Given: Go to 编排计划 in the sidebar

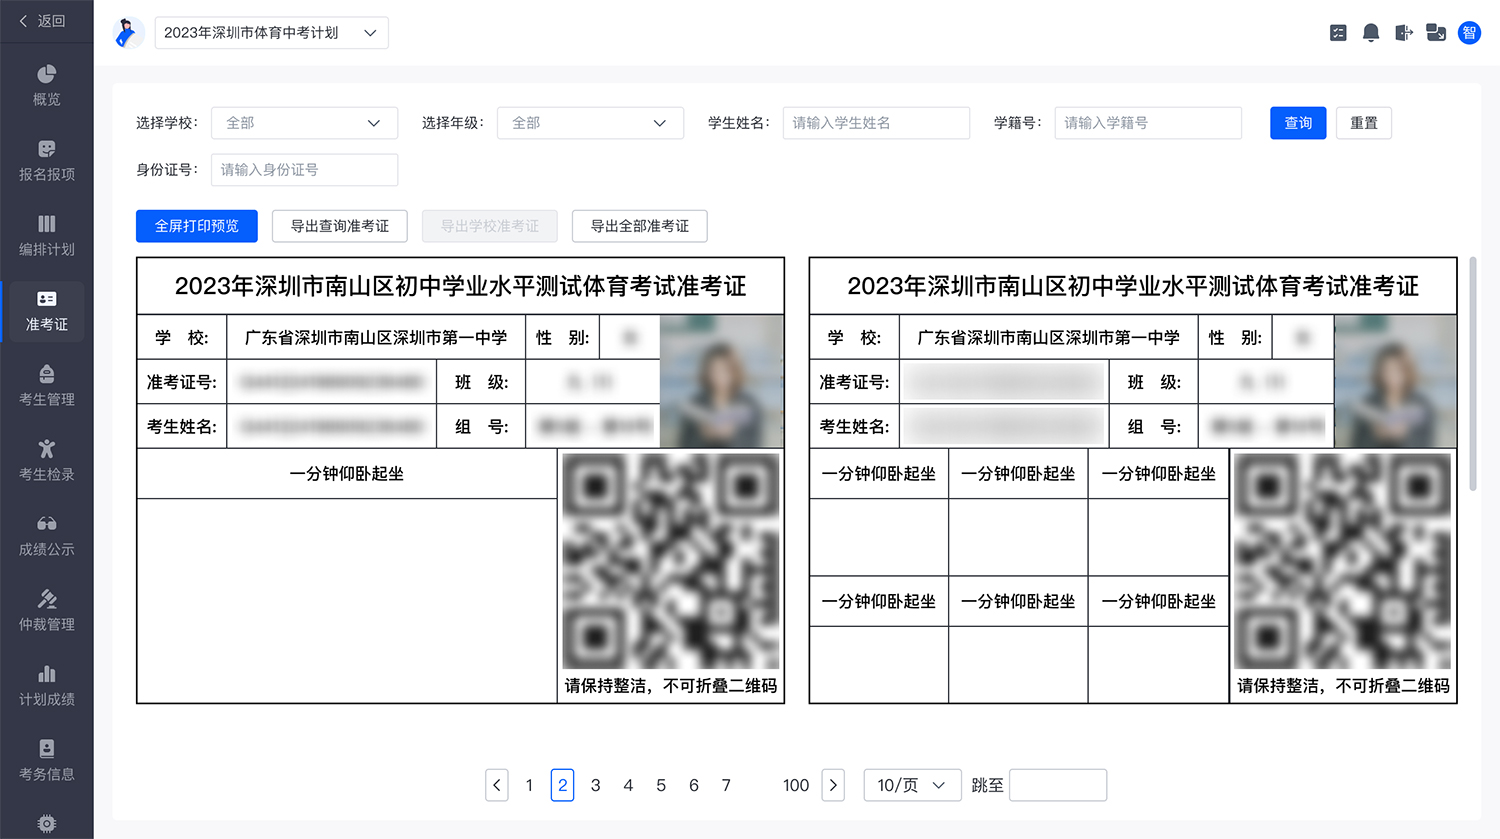Looking at the screenshot, I should (46, 235).
